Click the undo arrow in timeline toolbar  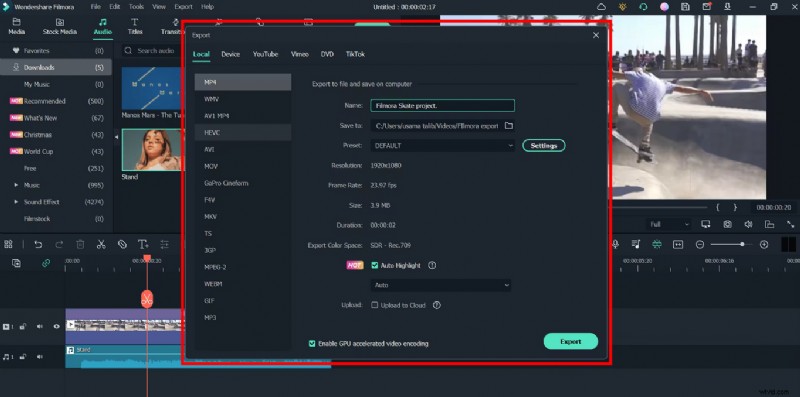(x=38, y=244)
